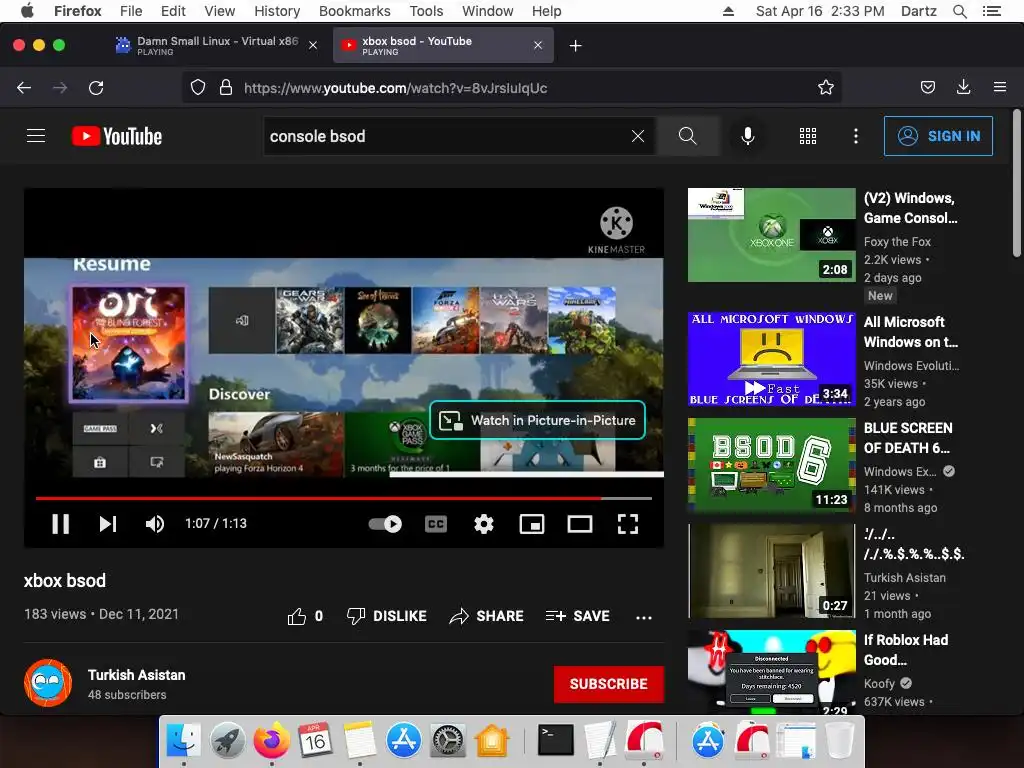This screenshot has width=1024, height=768.
Task: Skip to next video
Action: (x=108, y=524)
